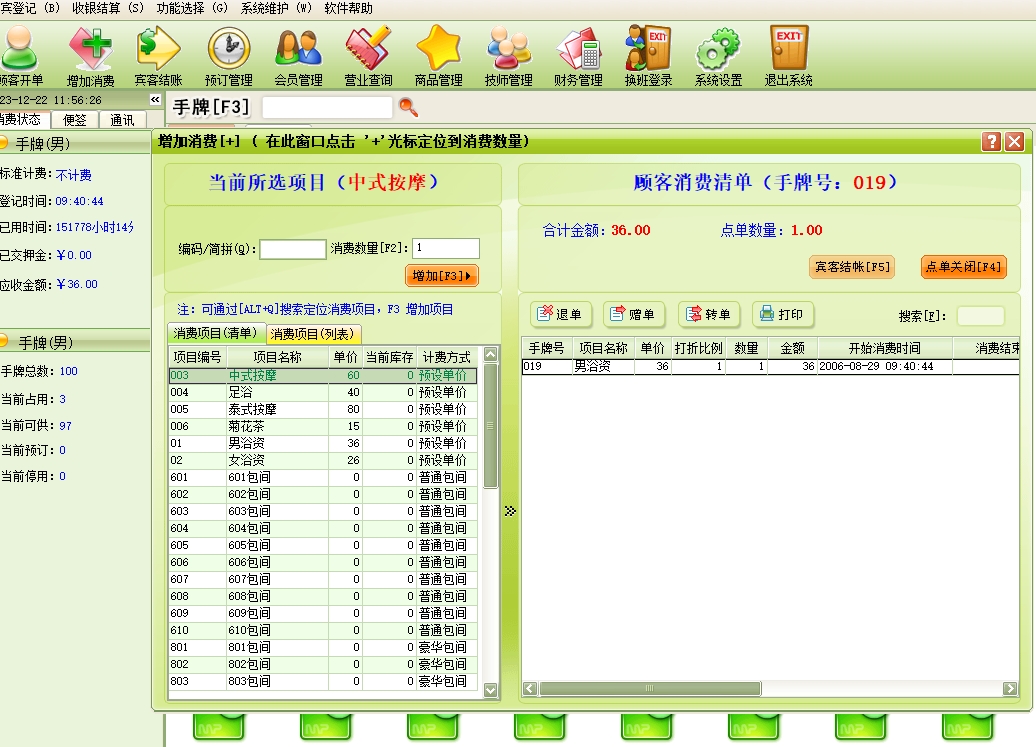
Task: Collapse the left sidebar panel arrow
Action: (155, 100)
